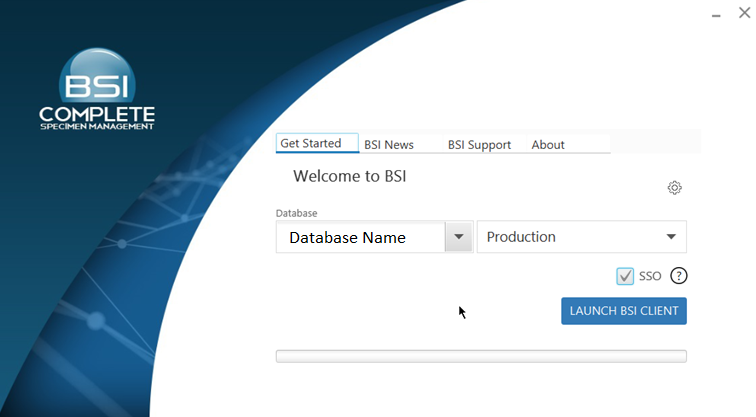Image resolution: width=756 pixels, height=417 pixels.
Task: Click the BSI Complete Specimen Management logo
Action: tap(97, 89)
